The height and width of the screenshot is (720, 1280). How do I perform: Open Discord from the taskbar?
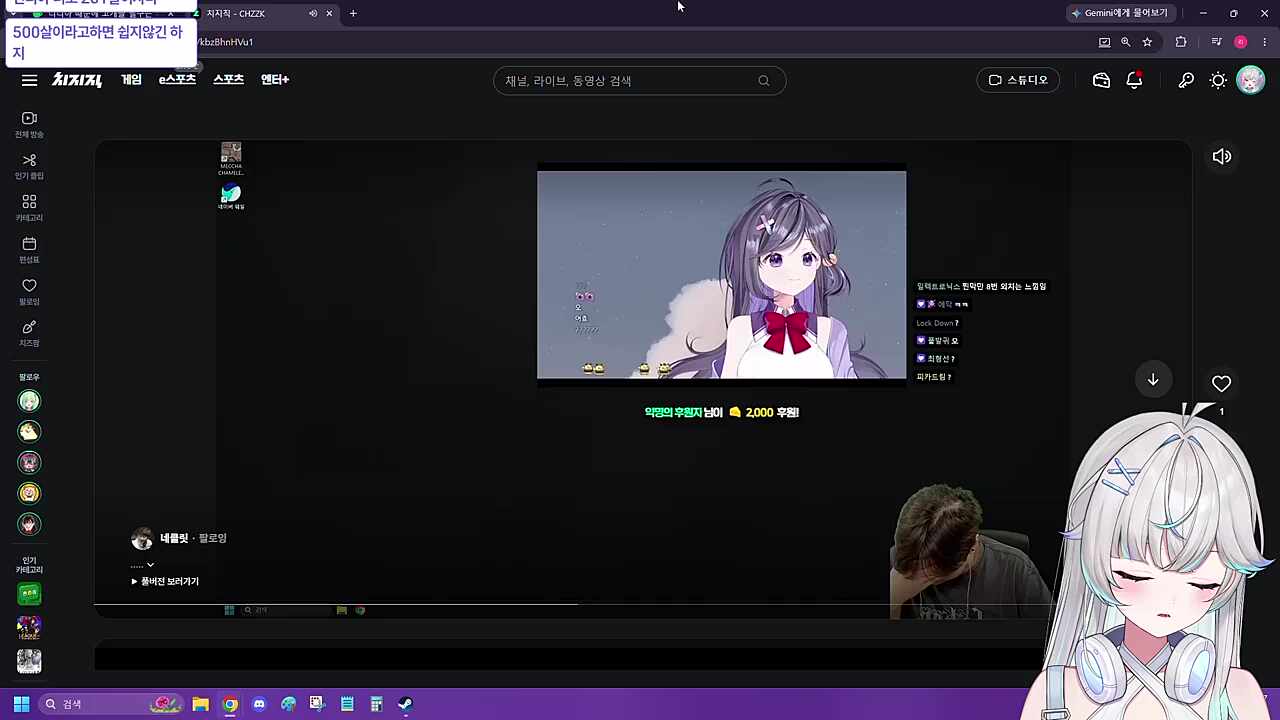point(259,704)
